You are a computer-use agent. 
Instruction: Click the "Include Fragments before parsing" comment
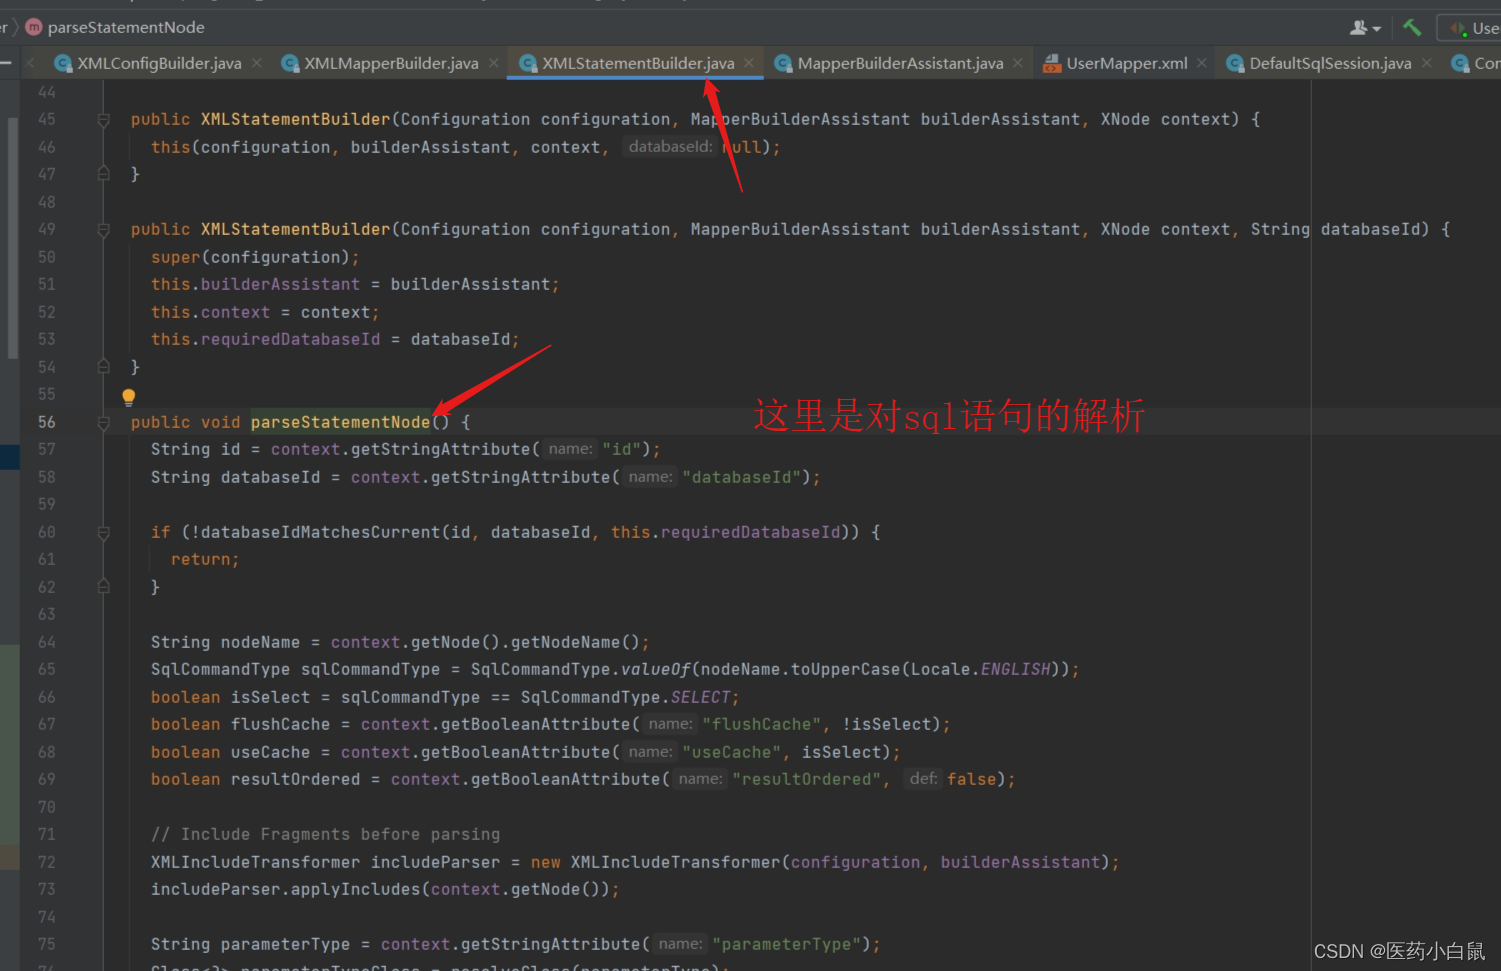point(326,834)
